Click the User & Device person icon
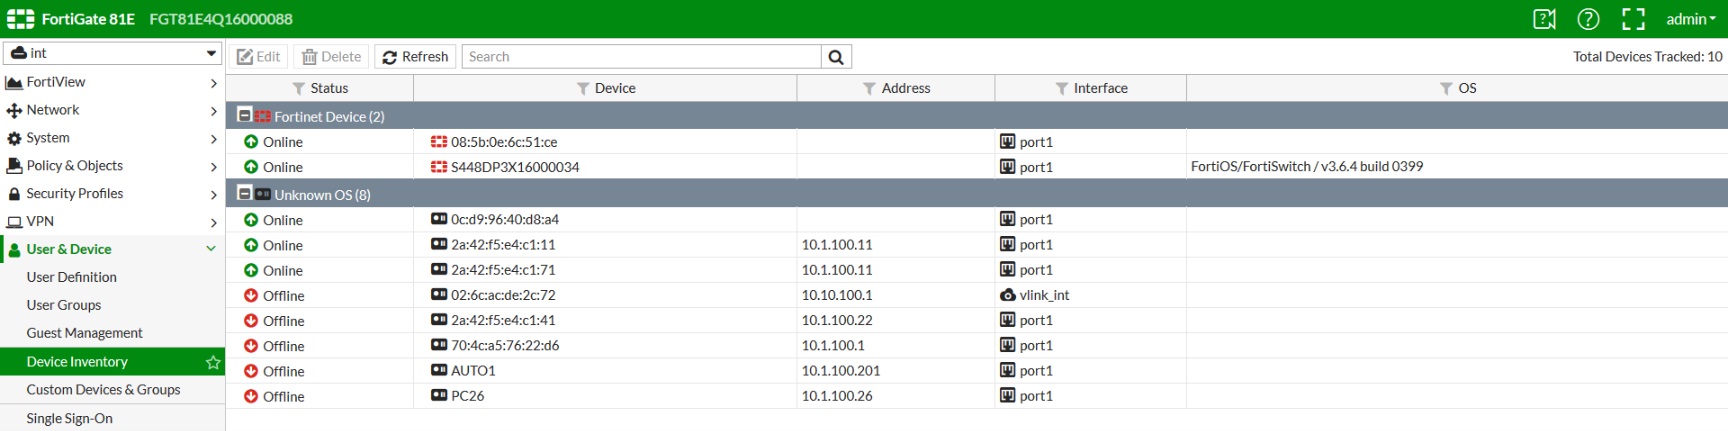Image resolution: width=1728 pixels, height=431 pixels. 14,250
